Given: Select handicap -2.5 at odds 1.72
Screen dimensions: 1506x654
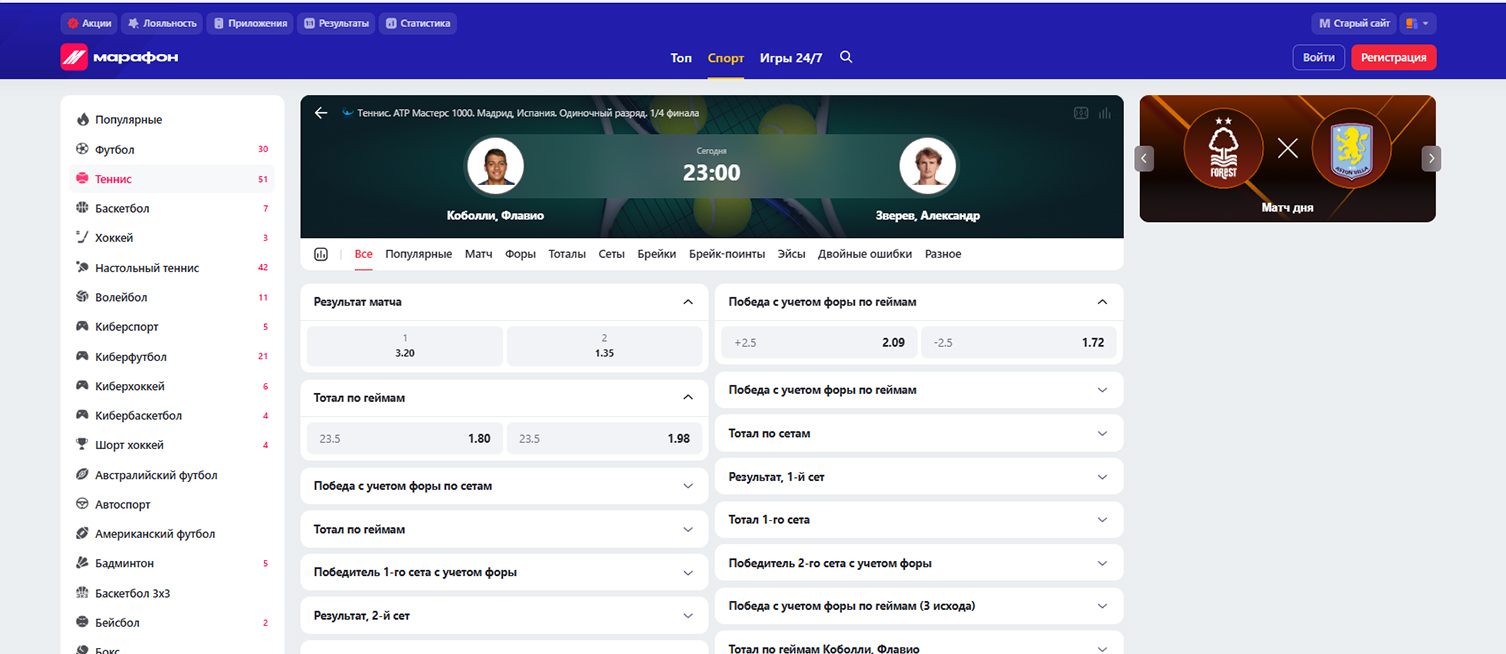Looking at the screenshot, I should point(1019,342).
